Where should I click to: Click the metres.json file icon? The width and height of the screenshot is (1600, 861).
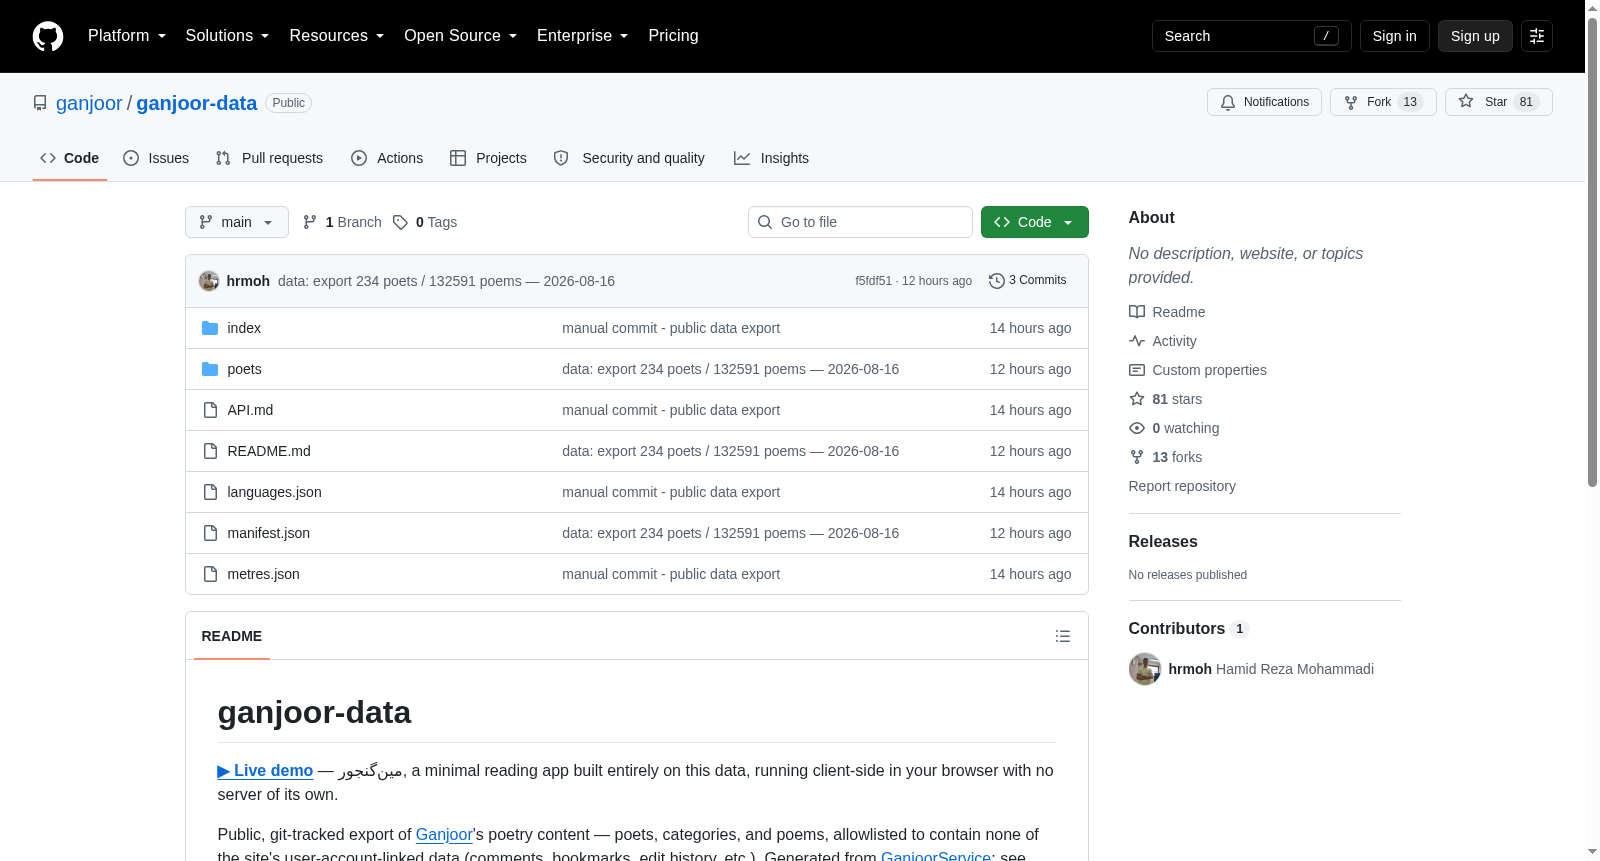[x=210, y=574]
